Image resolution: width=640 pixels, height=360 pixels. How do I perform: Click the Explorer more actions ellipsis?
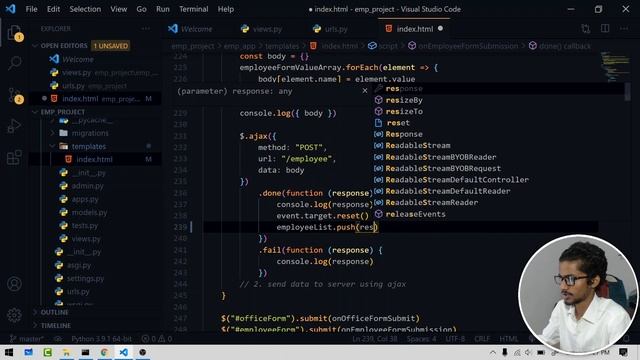(146, 29)
